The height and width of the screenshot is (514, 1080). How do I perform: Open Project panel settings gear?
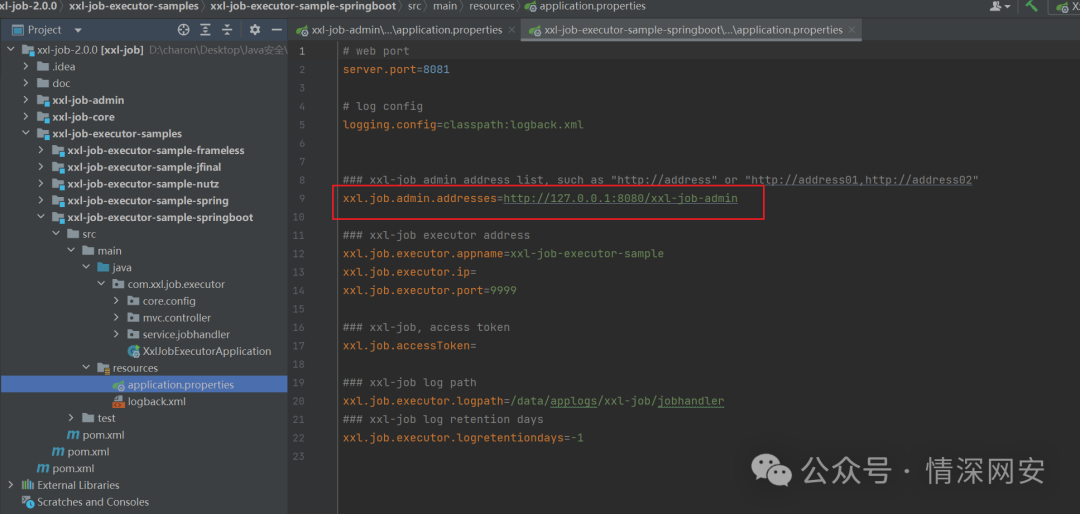coord(255,30)
